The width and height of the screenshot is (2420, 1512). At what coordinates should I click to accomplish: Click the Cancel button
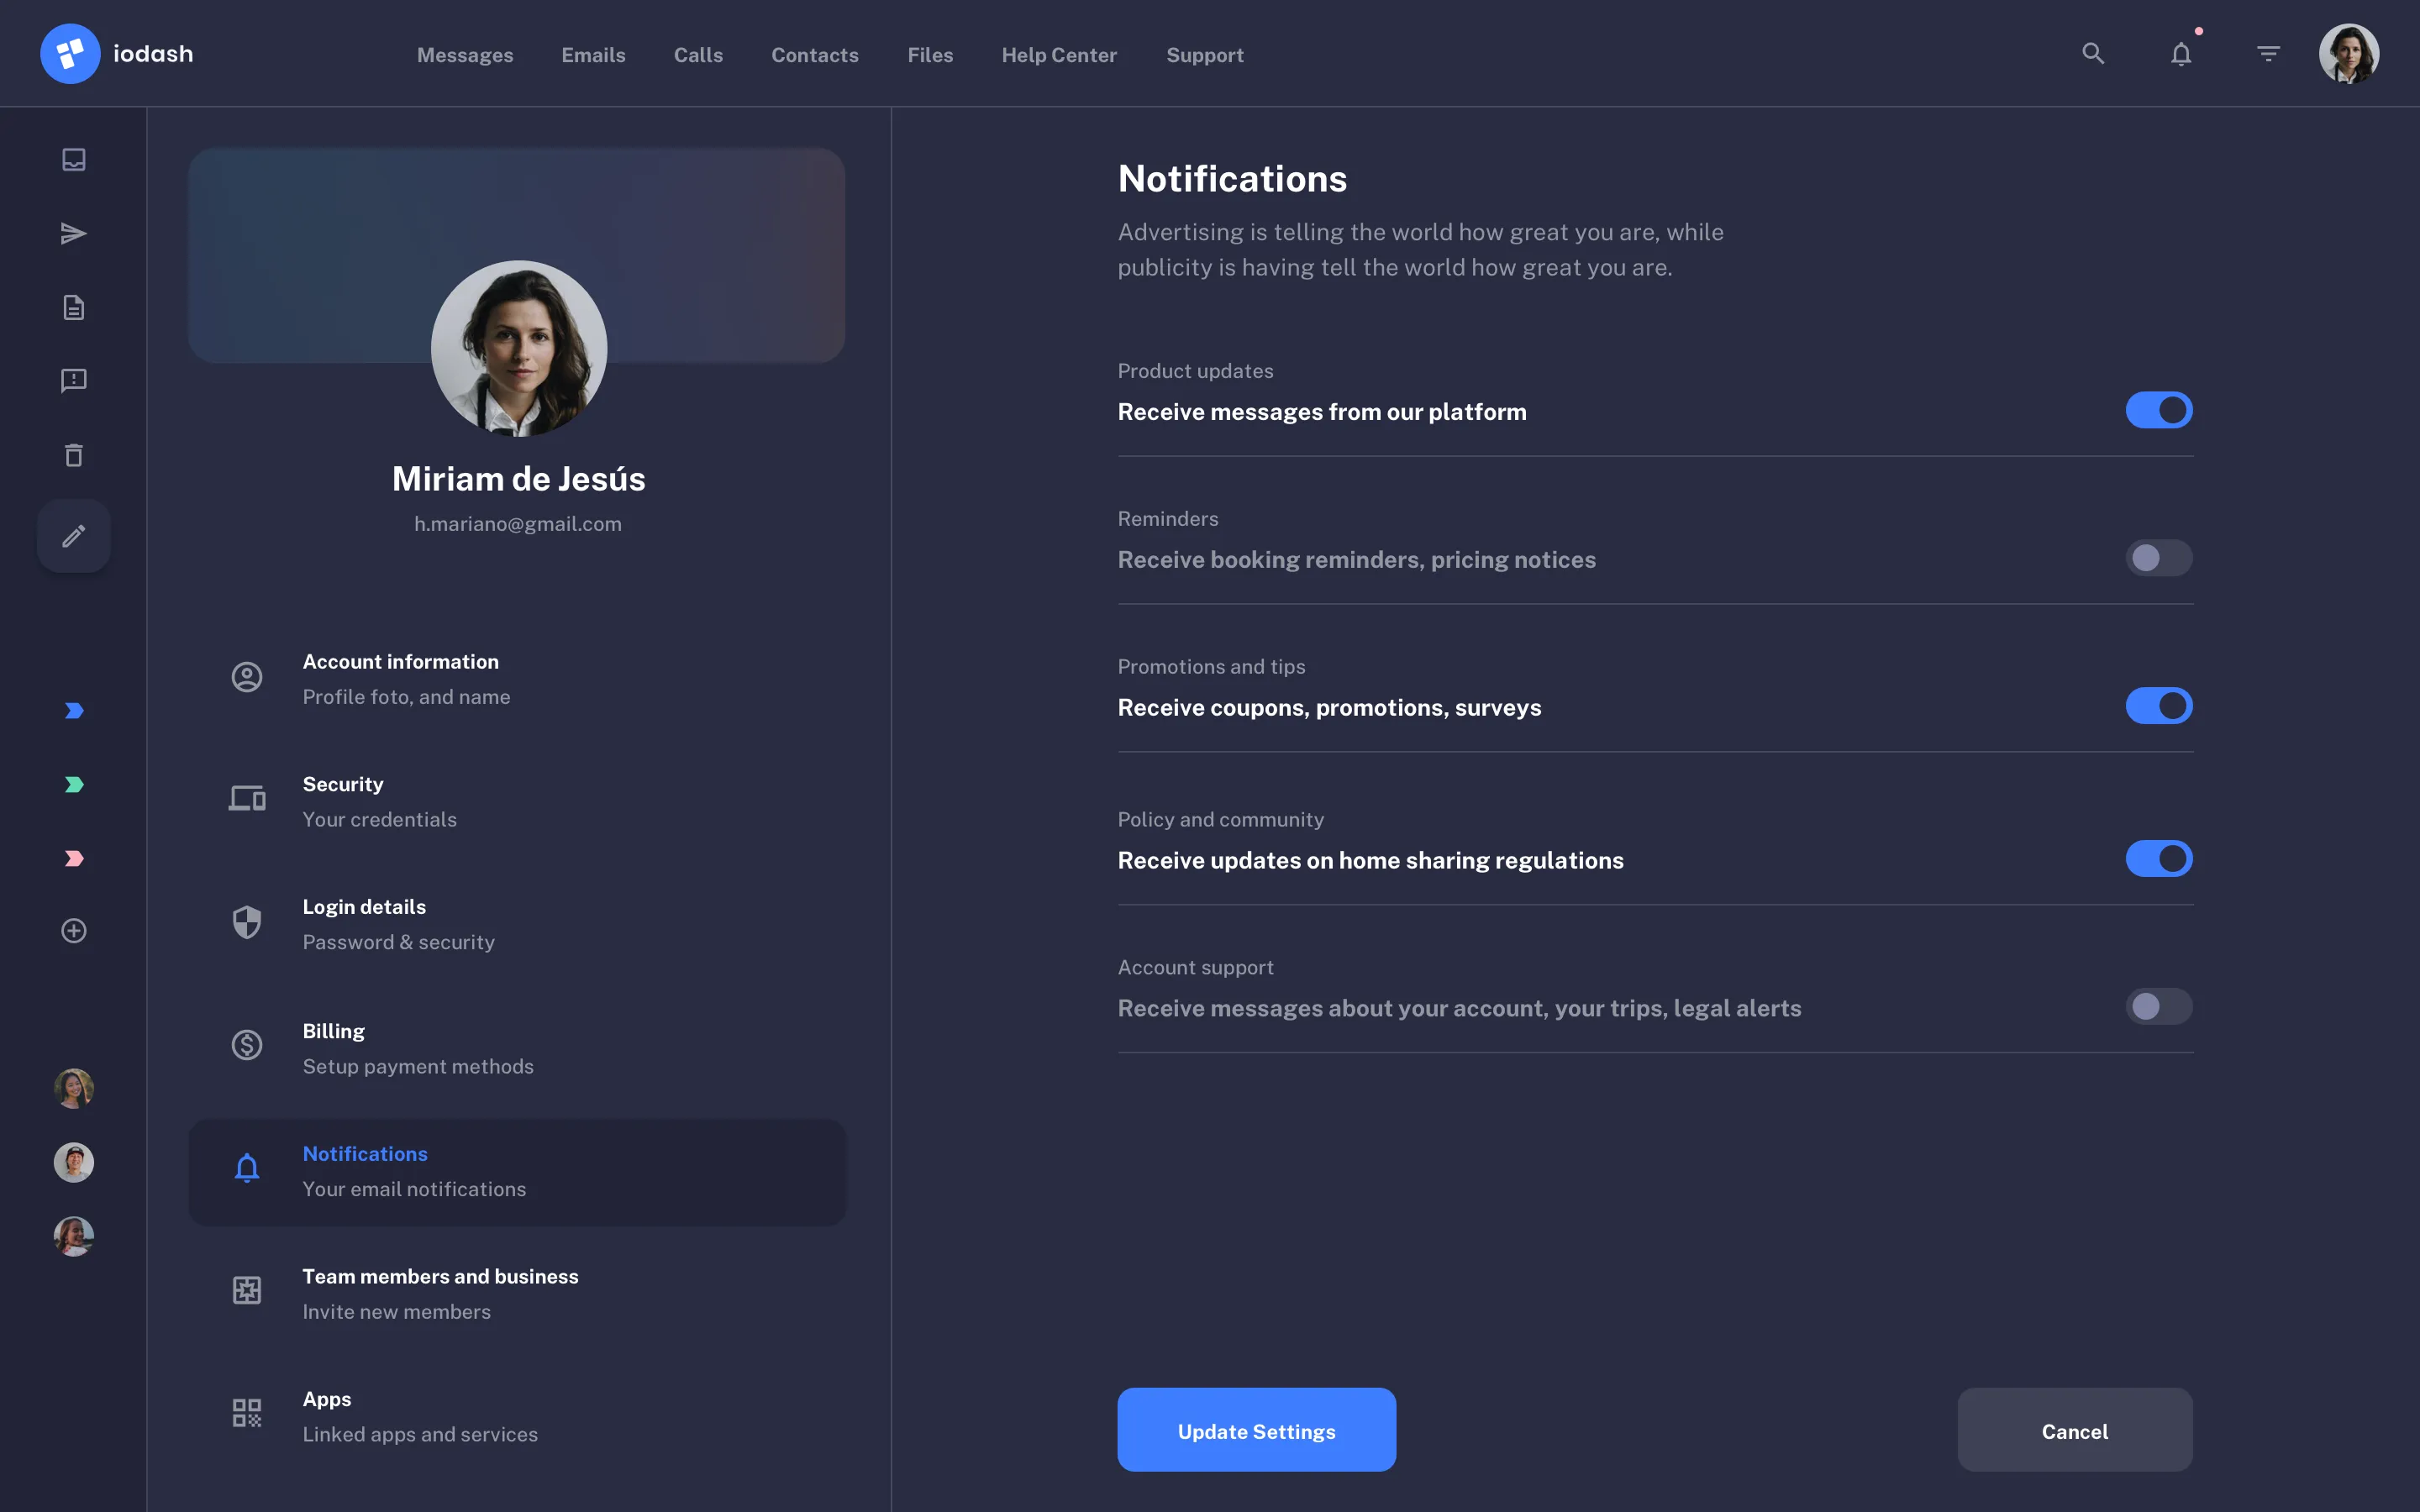2074,1430
